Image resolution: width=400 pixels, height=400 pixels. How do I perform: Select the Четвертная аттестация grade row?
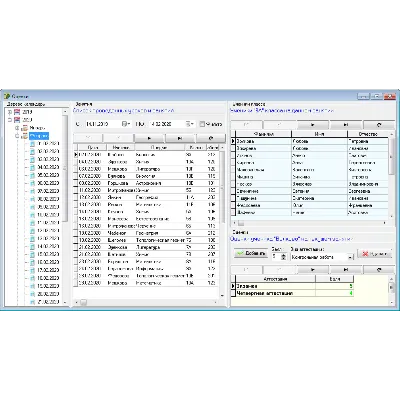point(292,293)
